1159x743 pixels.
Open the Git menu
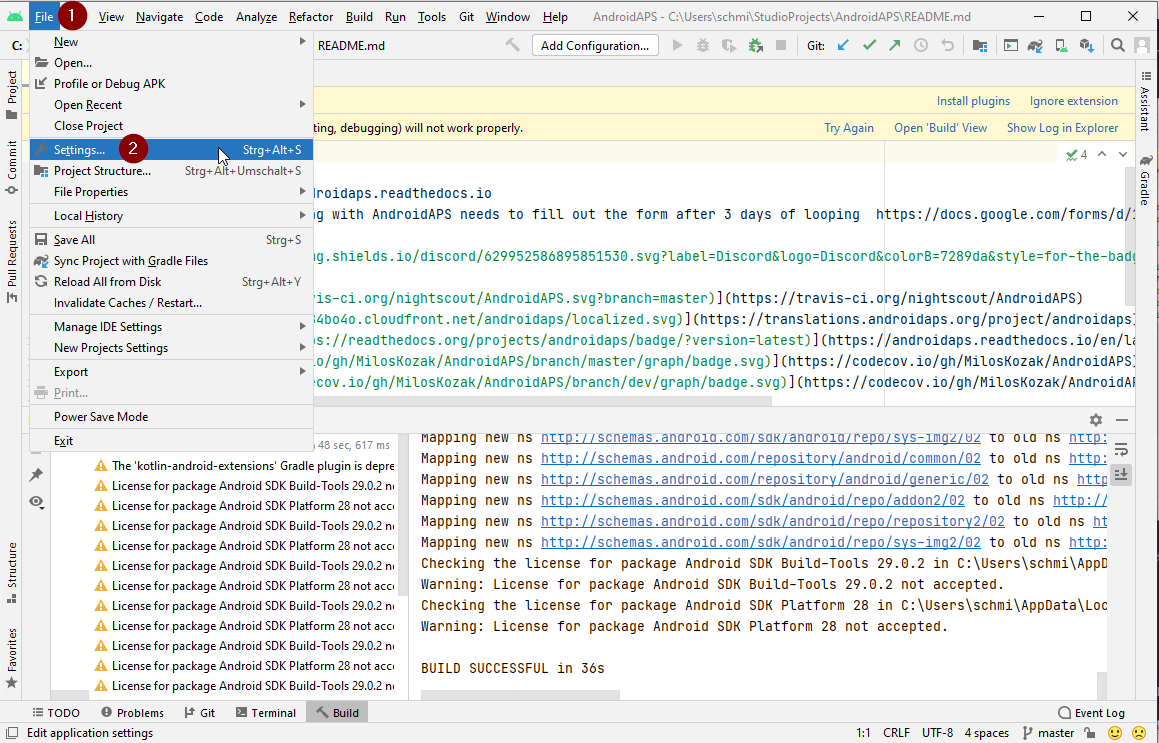coord(466,16)
